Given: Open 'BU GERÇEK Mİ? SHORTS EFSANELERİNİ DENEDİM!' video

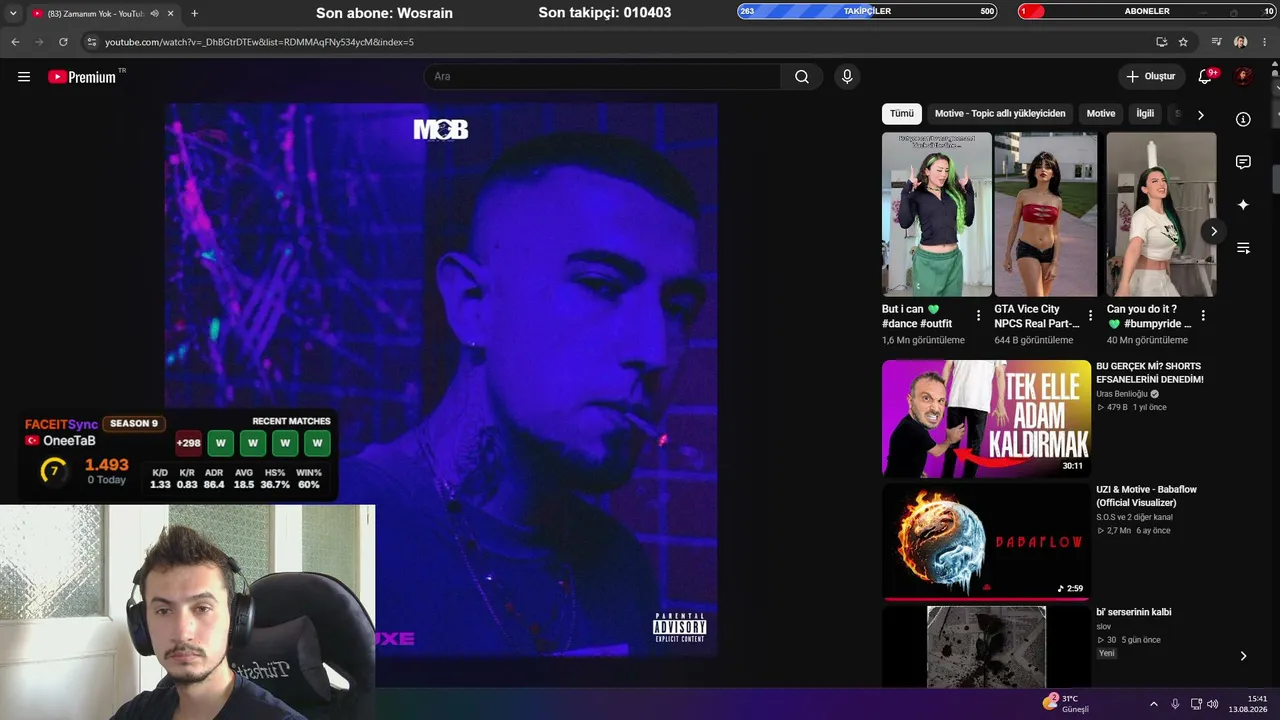Looking at the screenshot, I should pos(1150,373).
